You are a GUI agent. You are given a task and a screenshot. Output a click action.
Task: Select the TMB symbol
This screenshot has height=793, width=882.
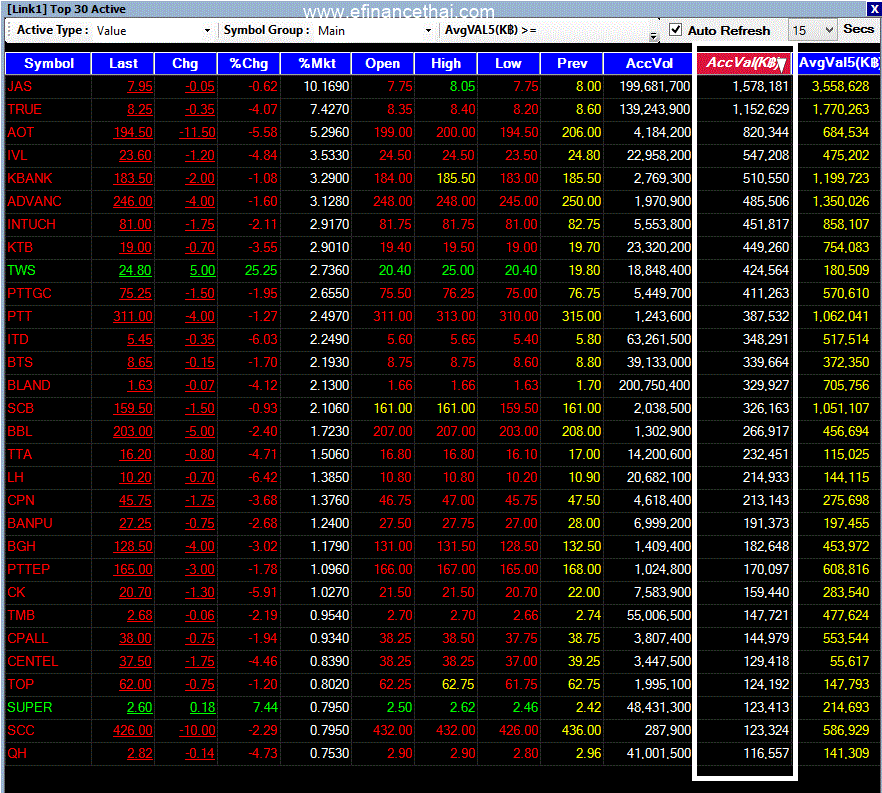click(x=21, y=616)
